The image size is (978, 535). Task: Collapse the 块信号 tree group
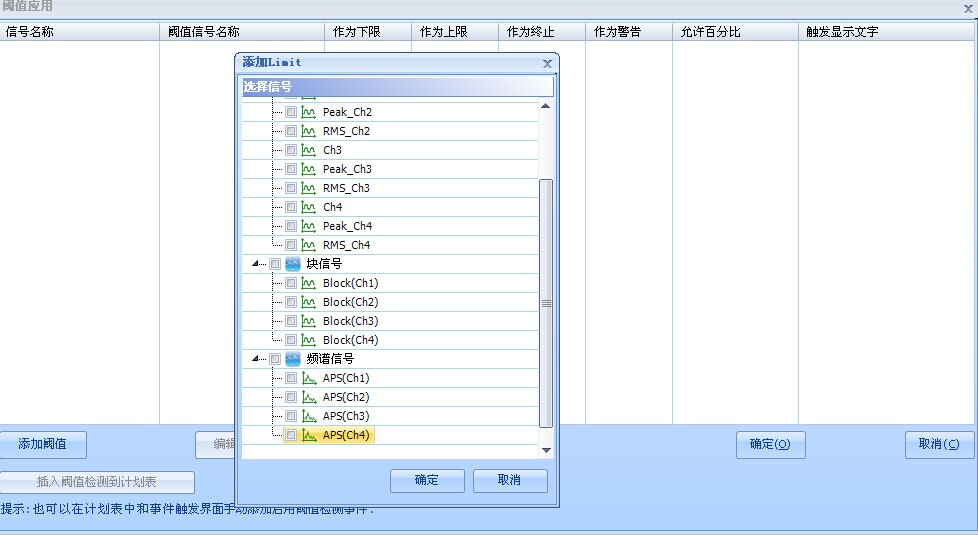[x=256, y=264]
